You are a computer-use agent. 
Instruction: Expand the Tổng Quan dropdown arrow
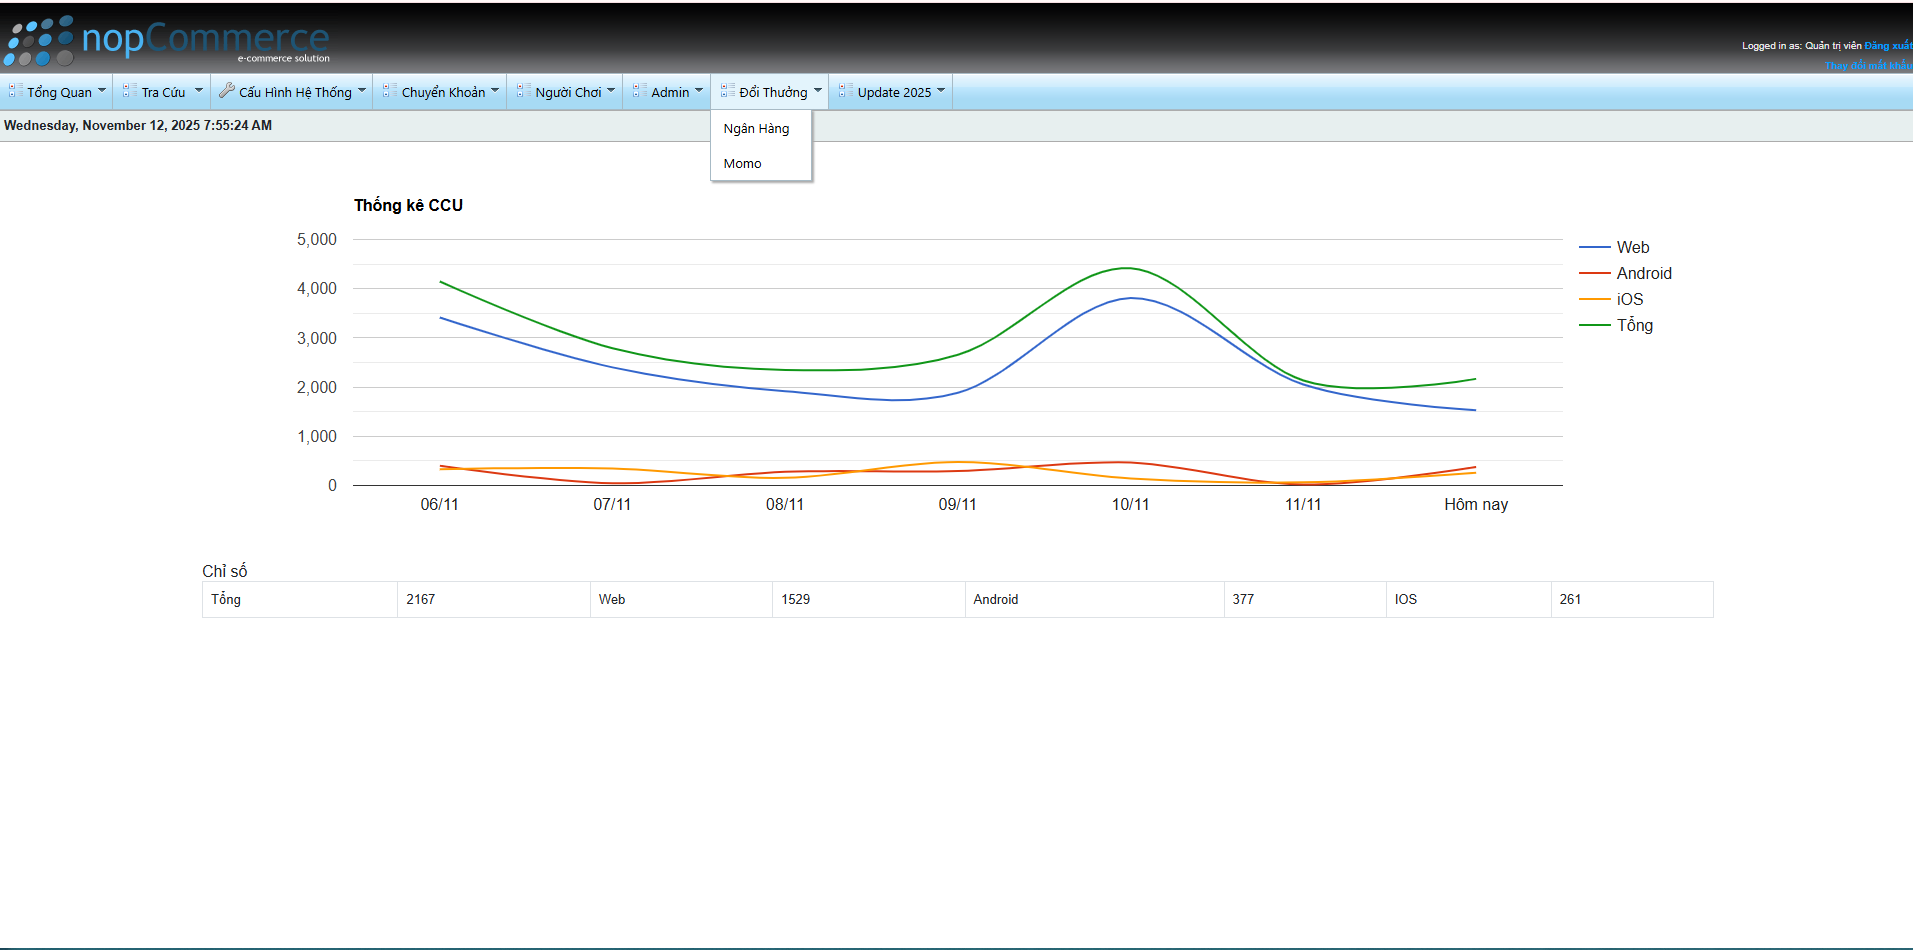[102, 91]
